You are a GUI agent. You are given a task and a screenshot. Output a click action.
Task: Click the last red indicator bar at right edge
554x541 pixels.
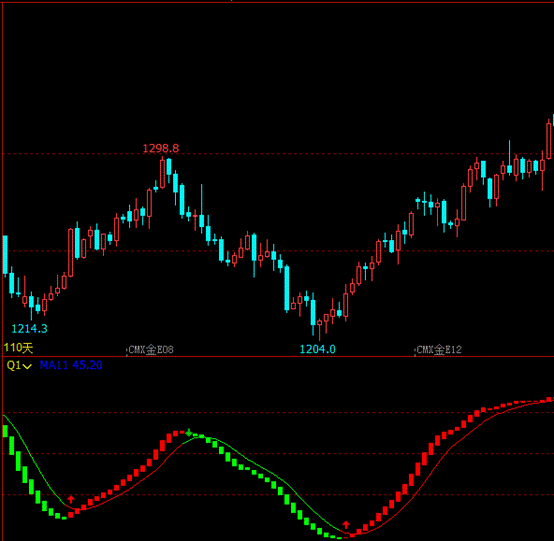(549, 400)
